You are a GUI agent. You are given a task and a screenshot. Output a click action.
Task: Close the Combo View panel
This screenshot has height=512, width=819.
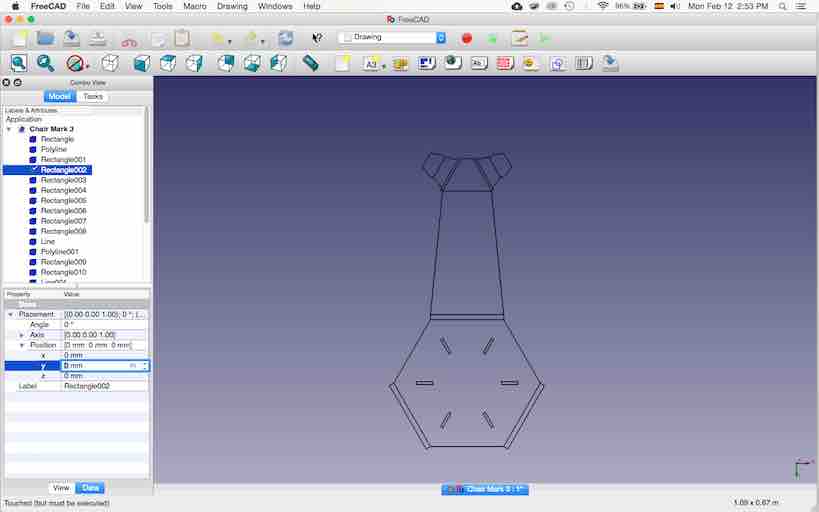tap(6, 83)
